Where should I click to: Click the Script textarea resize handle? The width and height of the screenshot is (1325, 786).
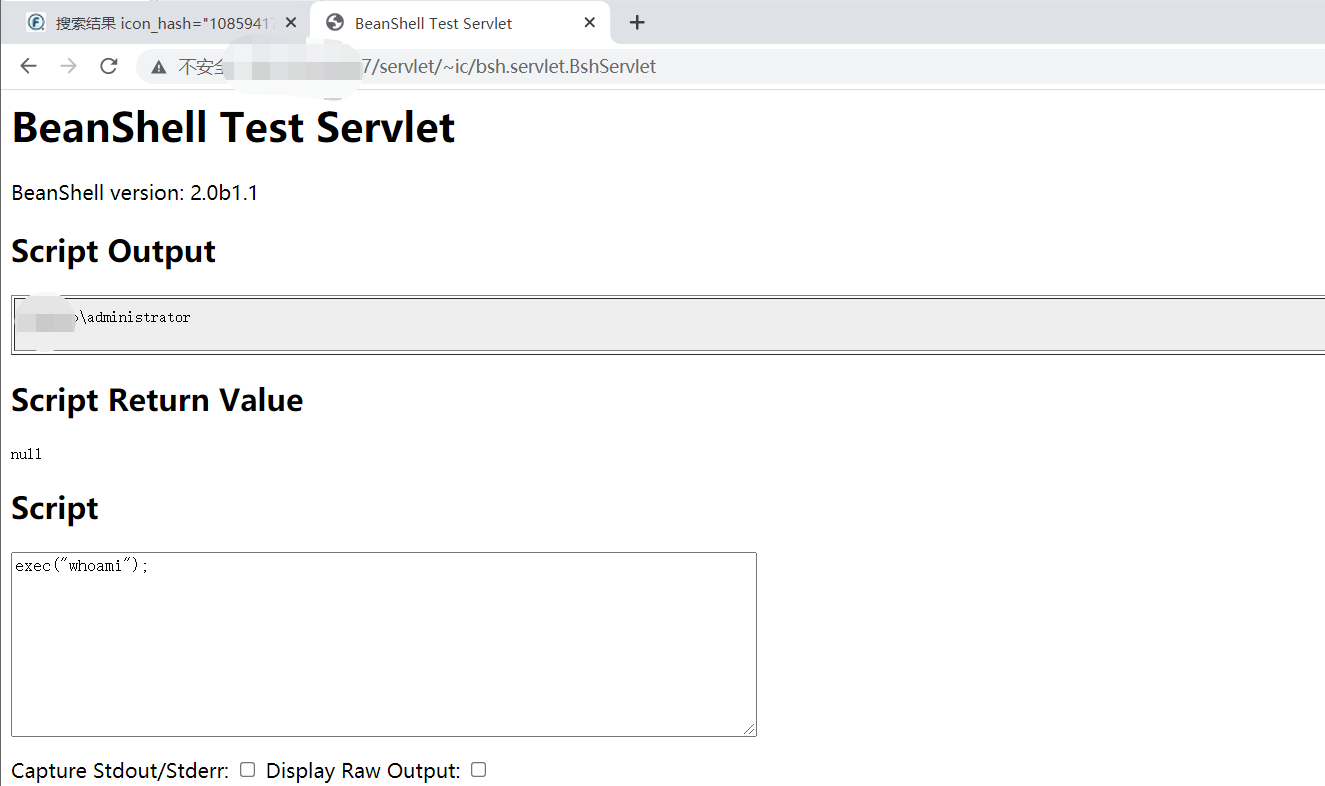[749, 729]
